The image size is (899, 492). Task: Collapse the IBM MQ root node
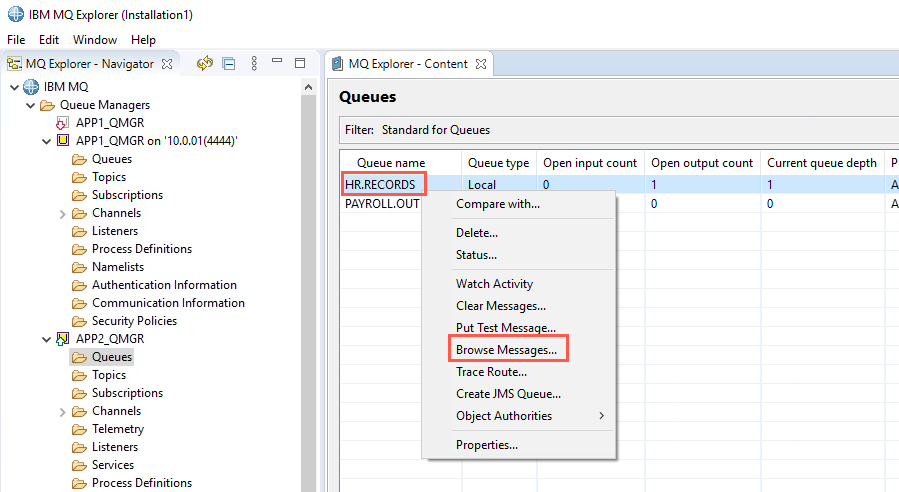(x=14, y=87)
